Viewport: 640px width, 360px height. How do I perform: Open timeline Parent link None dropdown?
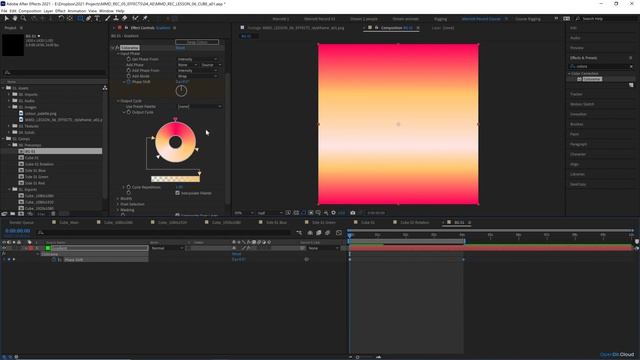[323, 248]
